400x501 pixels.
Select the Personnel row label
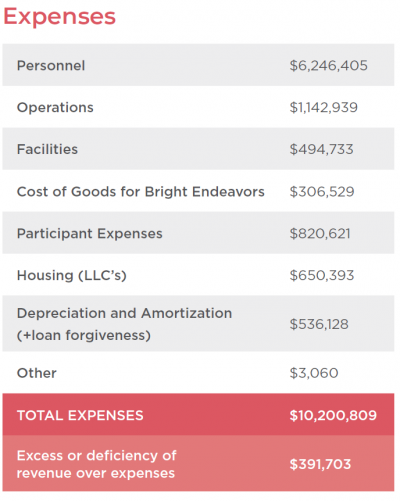[x=51, y=66]
